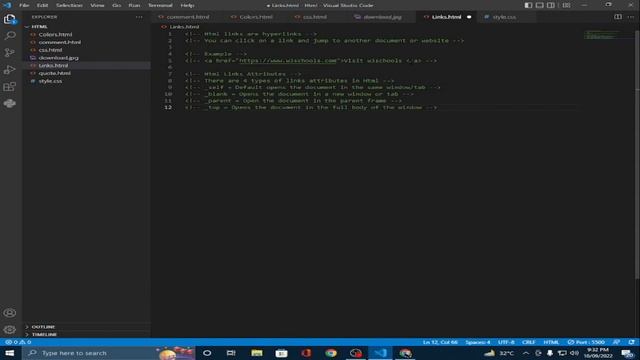
Task: Click the Visual Studio Code taskbar icon
Action: coord(380,353)
